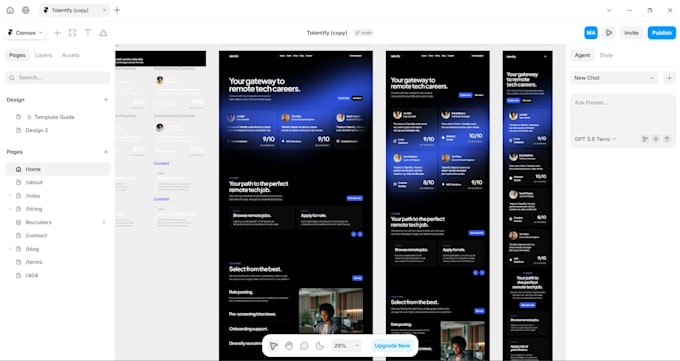680x361 pixels.
Task: Select the Hand pan tool
Action: (289, 346)
